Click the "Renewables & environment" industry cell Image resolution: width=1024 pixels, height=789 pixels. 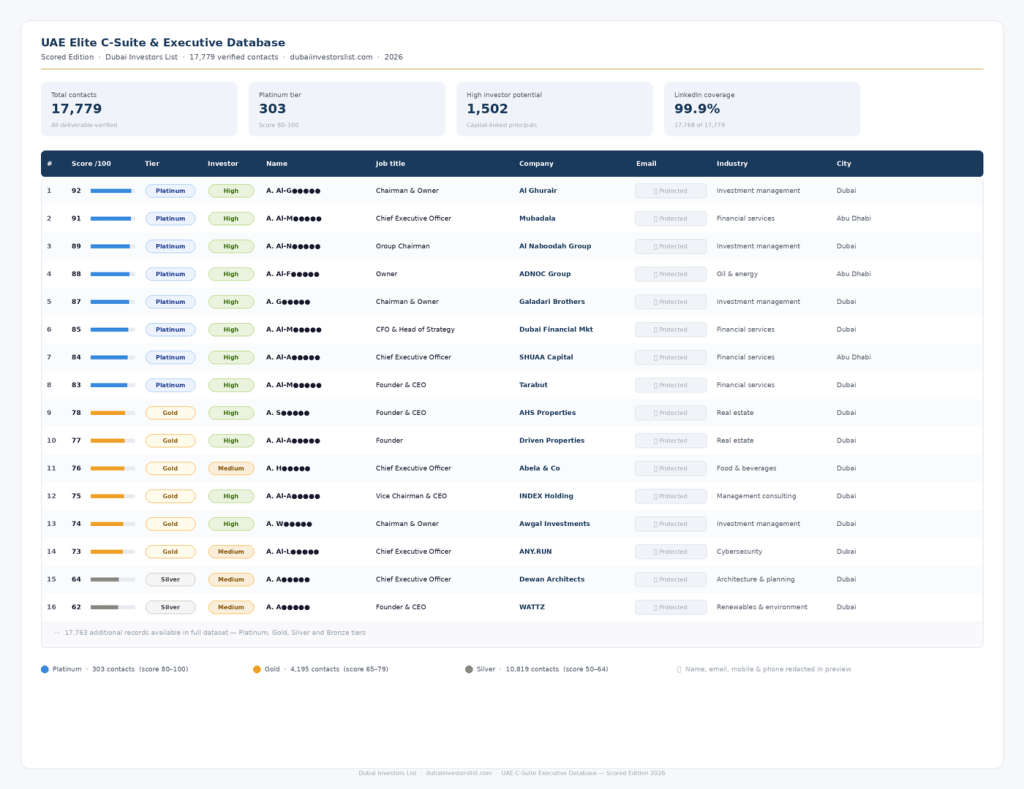coord(762,607)
